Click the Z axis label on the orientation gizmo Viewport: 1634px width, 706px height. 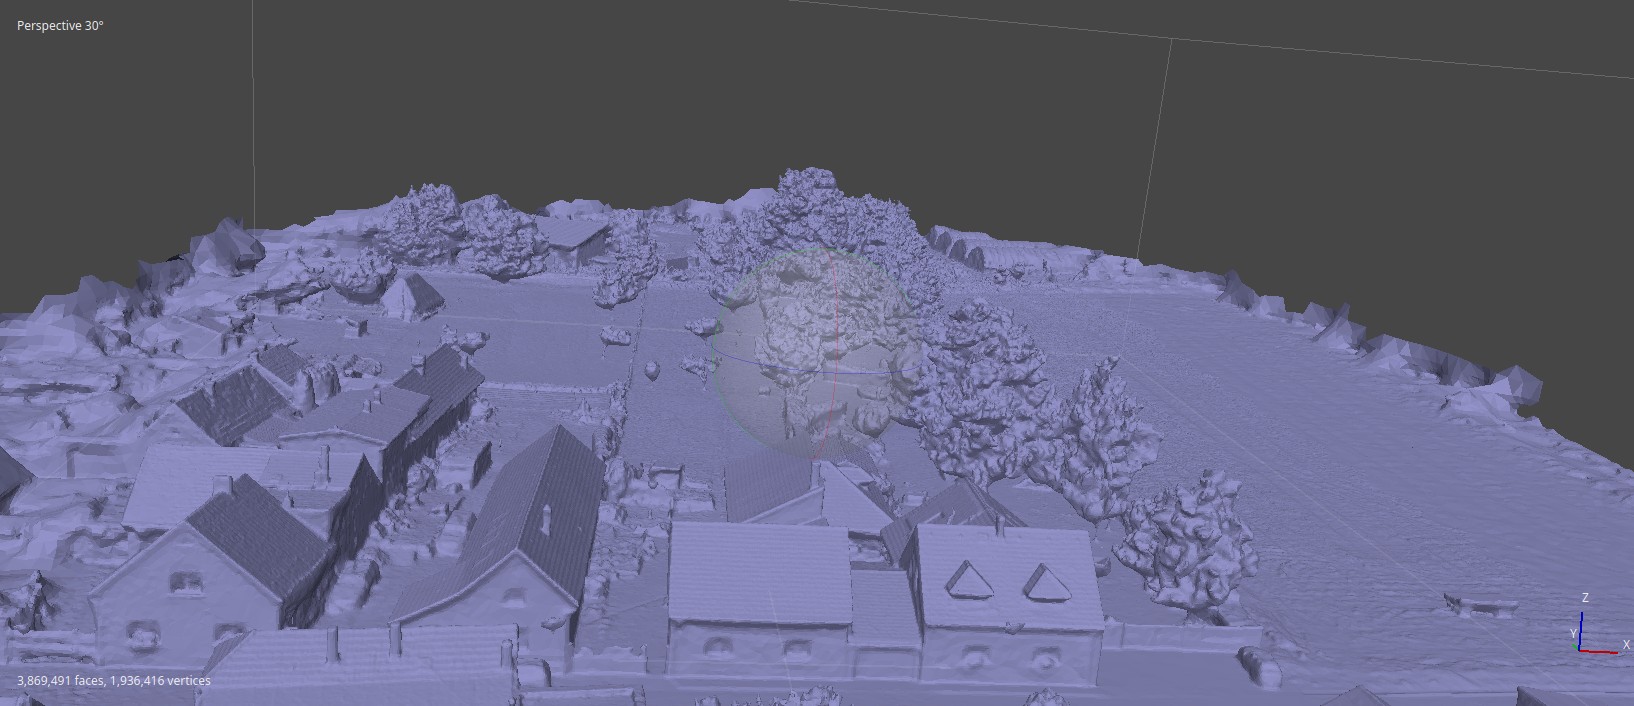point(1585,598)
